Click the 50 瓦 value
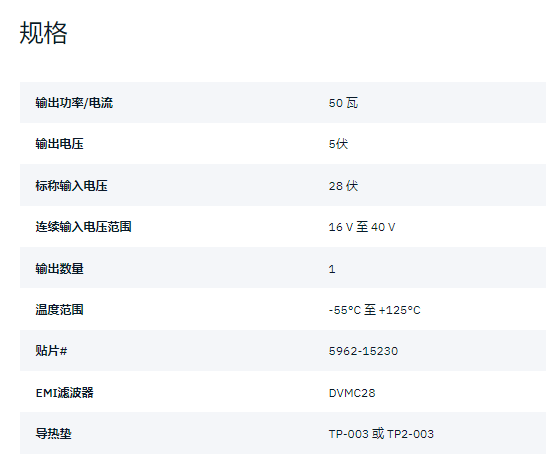This screenshot has height=463, width=546. (x=343, y=103)
